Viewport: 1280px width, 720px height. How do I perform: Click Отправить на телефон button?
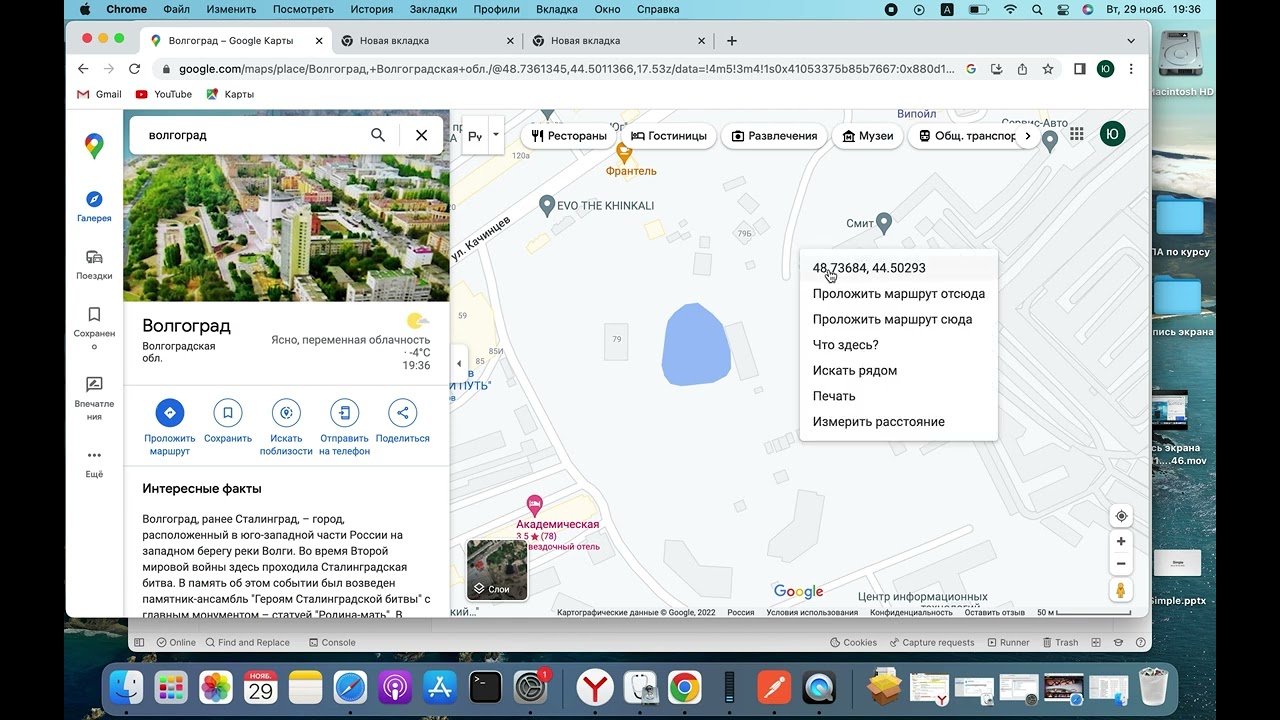point(344,427)
